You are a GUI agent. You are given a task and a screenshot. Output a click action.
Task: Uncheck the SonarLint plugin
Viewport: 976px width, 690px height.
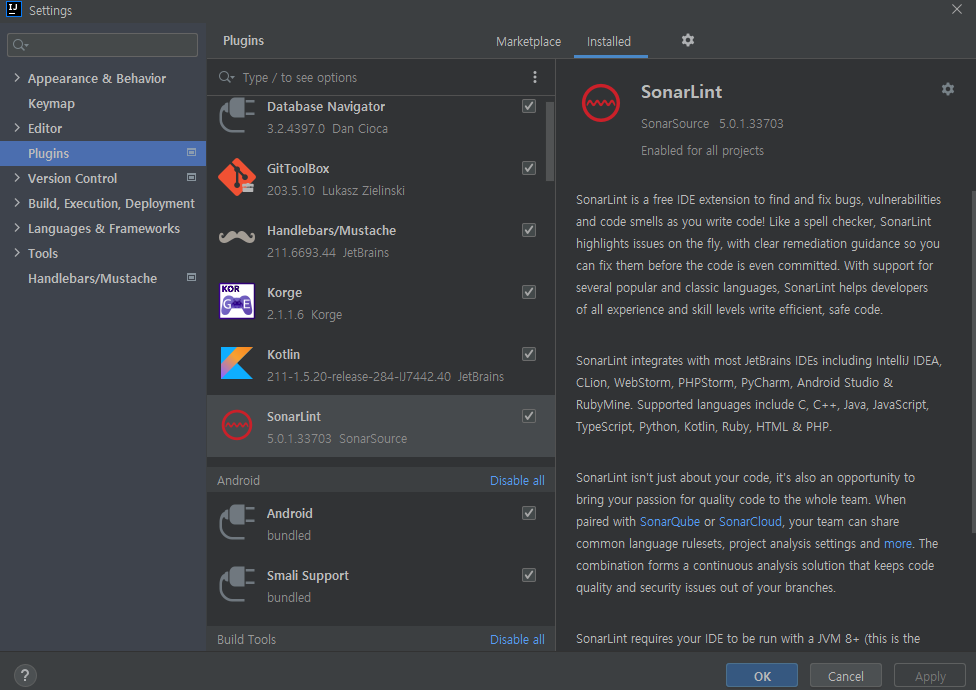[x=529, y=416]
